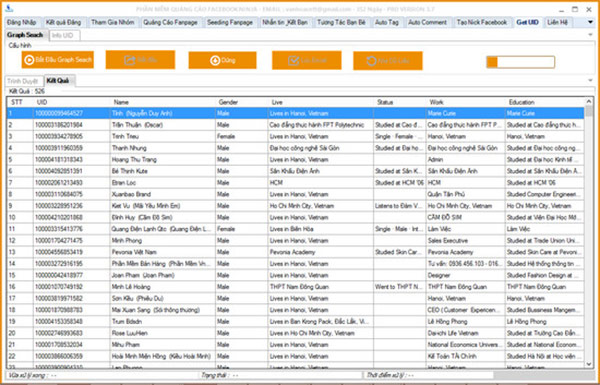Click the Designer work cell
Image resolution: width=600 pixels, height=385 pixels.
465,275
